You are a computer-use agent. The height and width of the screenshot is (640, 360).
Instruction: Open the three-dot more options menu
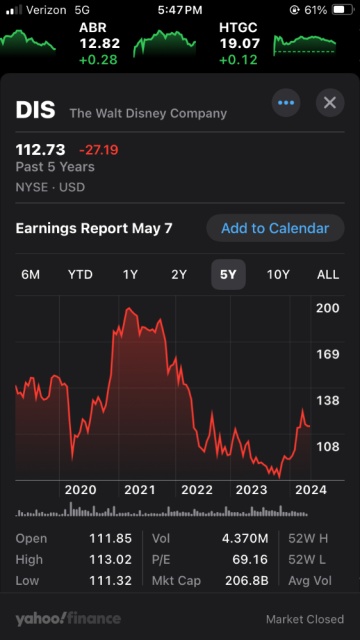[x=286, y=103]
